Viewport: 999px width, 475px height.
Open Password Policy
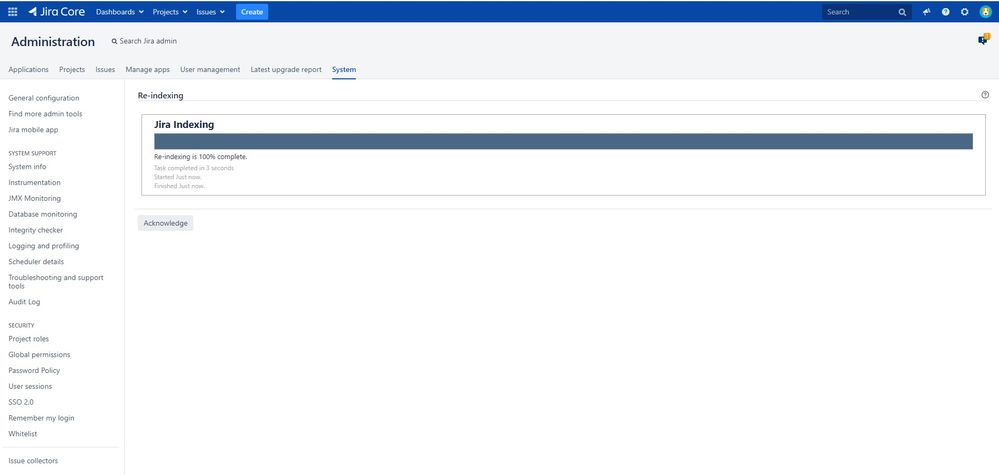(34, 371)
